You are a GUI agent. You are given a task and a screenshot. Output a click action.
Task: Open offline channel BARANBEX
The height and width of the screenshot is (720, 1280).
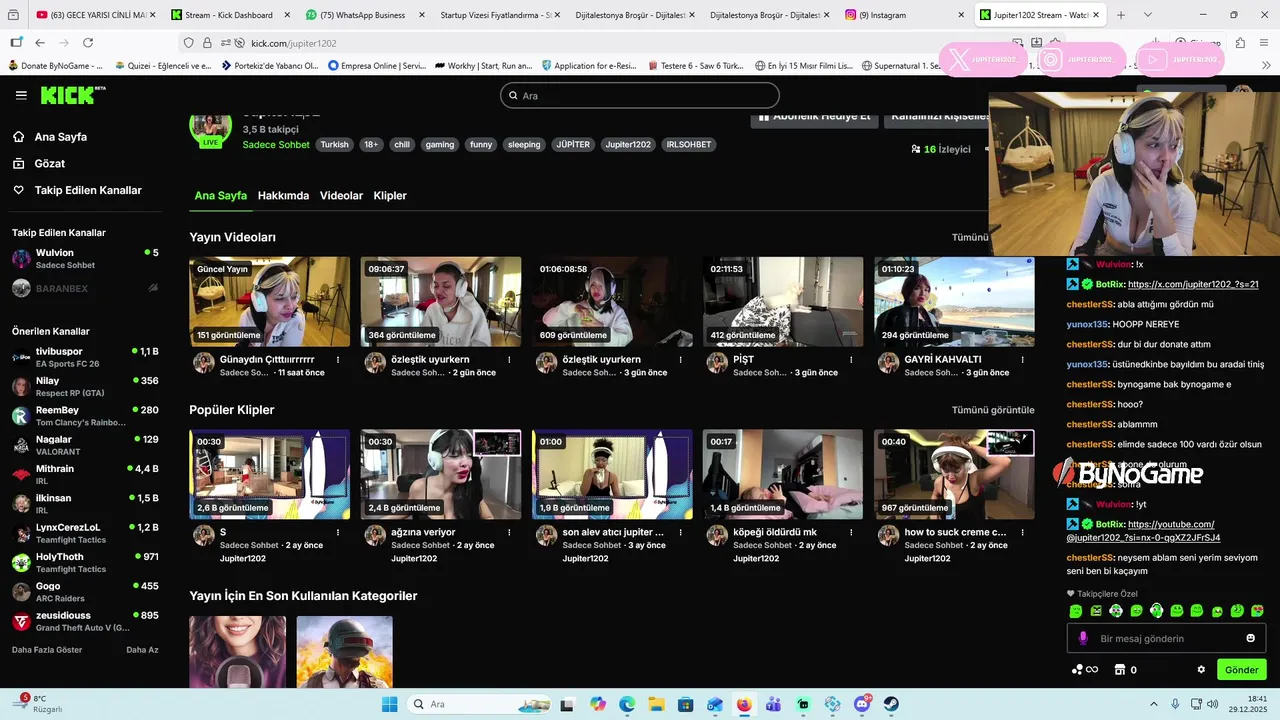coord(85,288)
